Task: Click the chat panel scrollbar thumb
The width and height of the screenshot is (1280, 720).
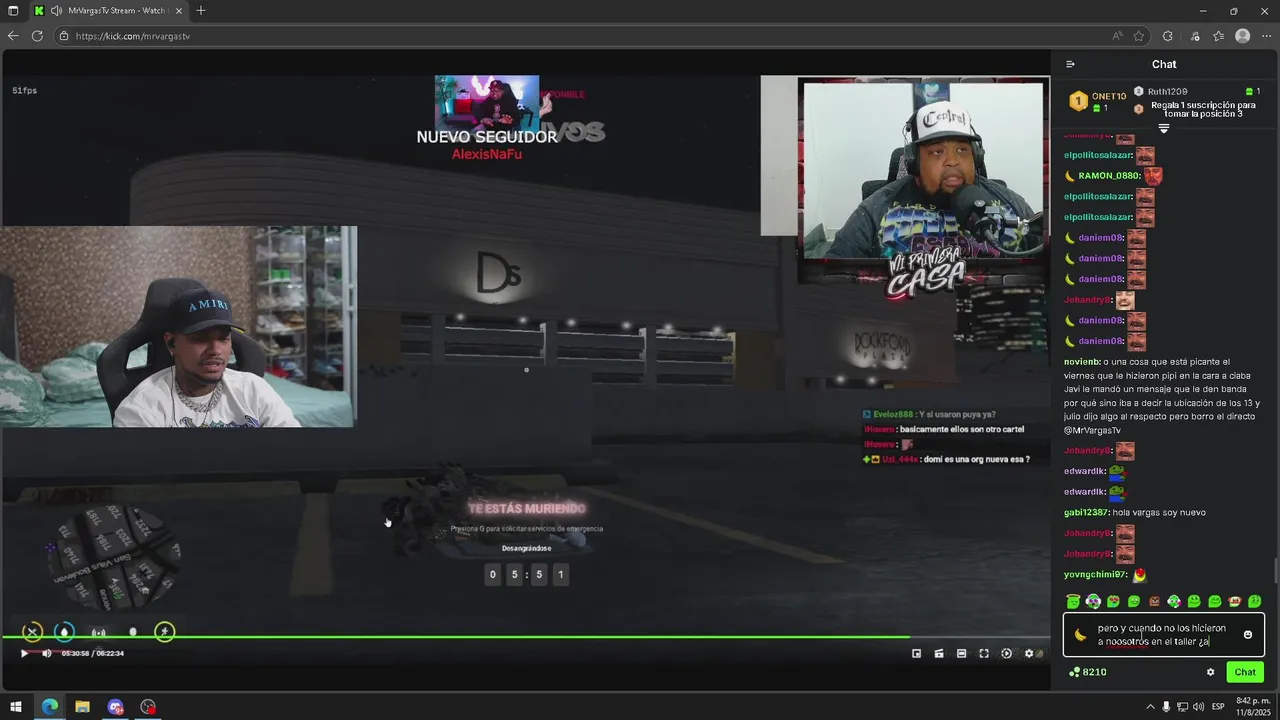Action: click(x=1275, y=570)
